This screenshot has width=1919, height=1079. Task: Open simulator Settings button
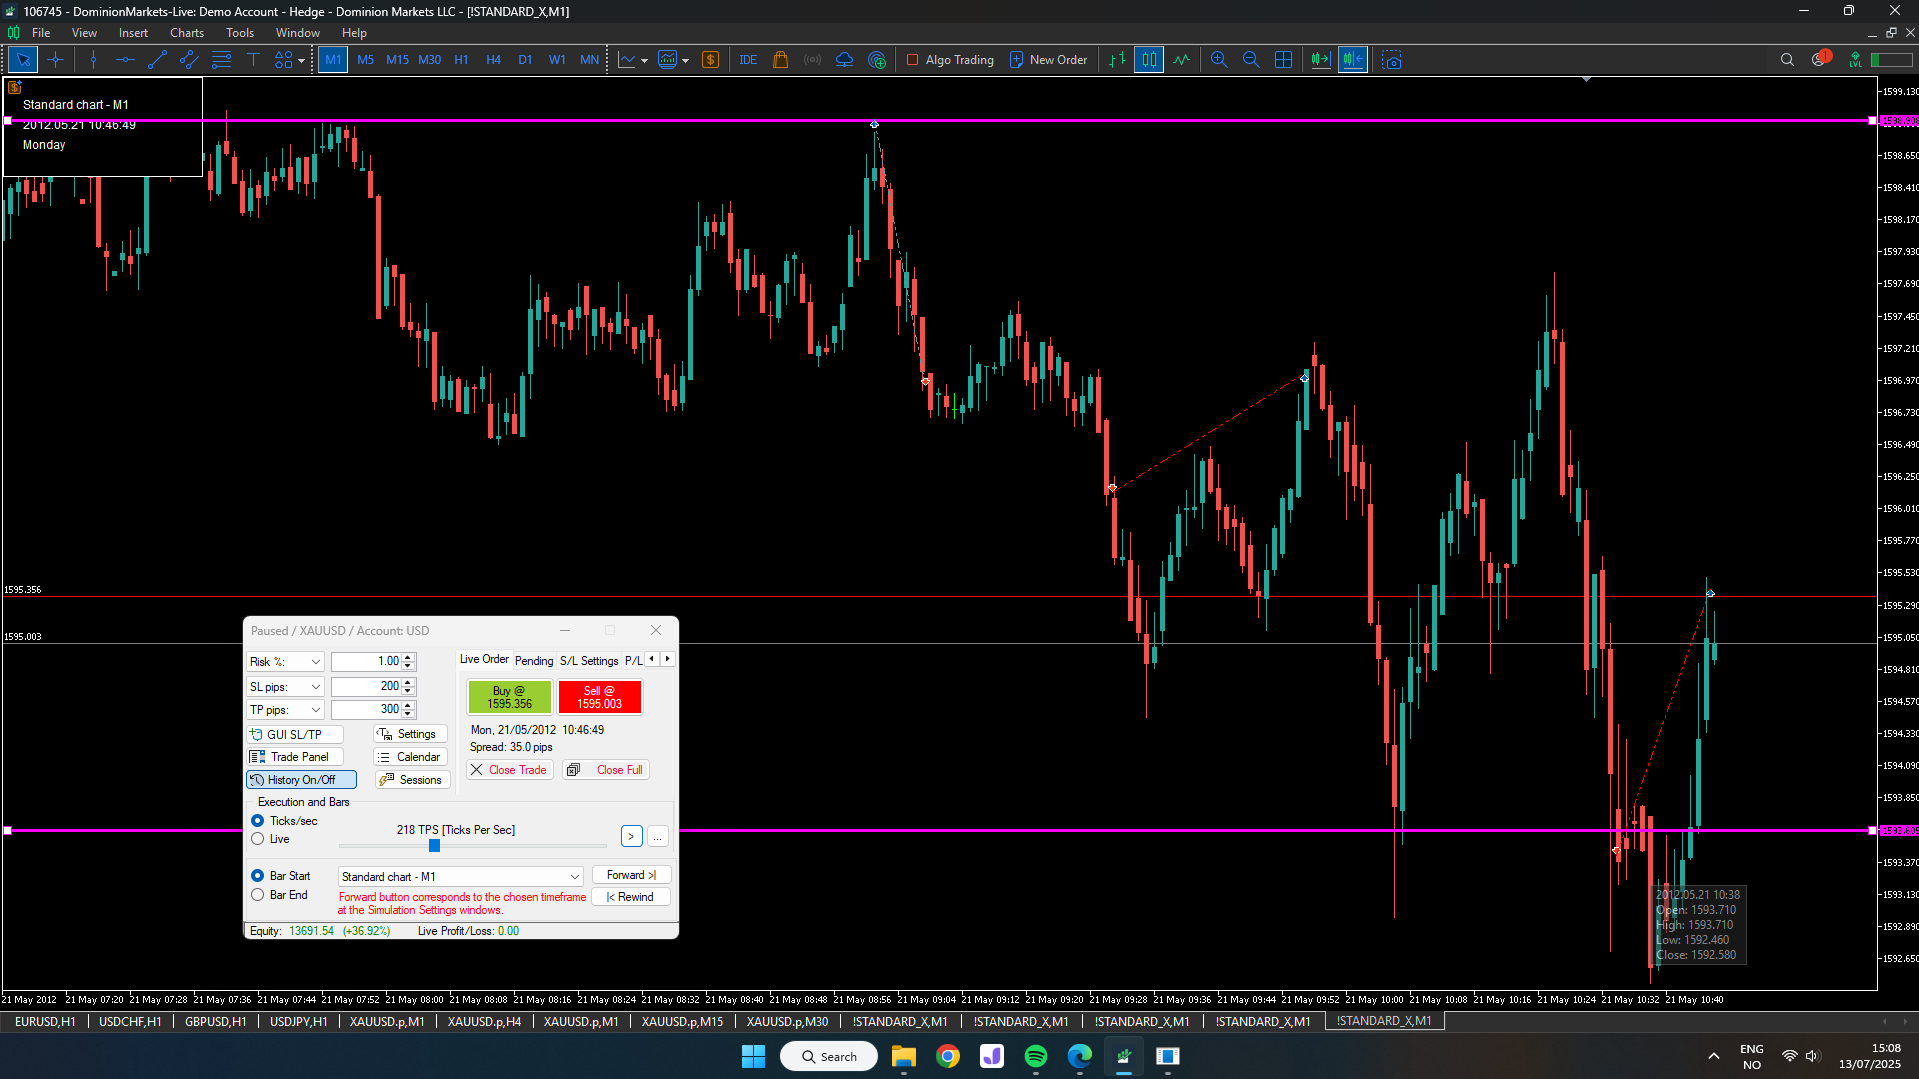tap(410, 734)
